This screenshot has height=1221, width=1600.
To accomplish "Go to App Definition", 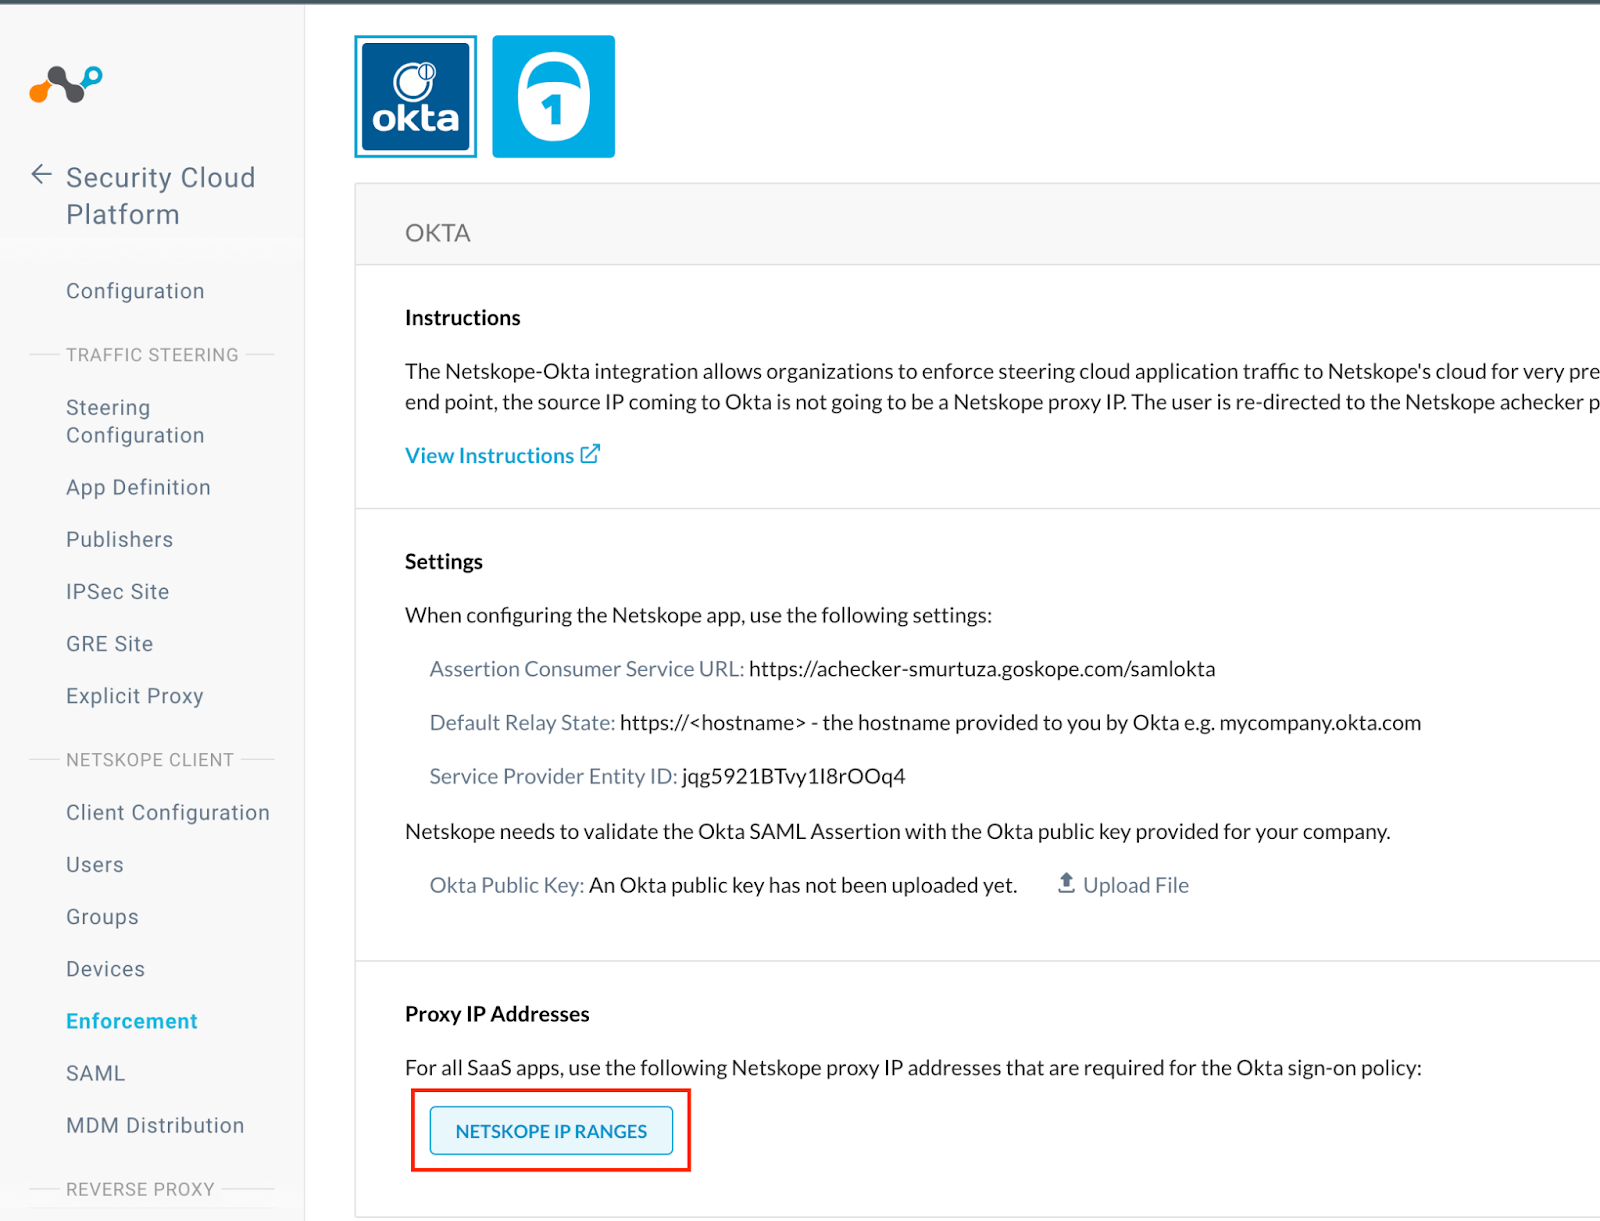I will coord(138,487).
